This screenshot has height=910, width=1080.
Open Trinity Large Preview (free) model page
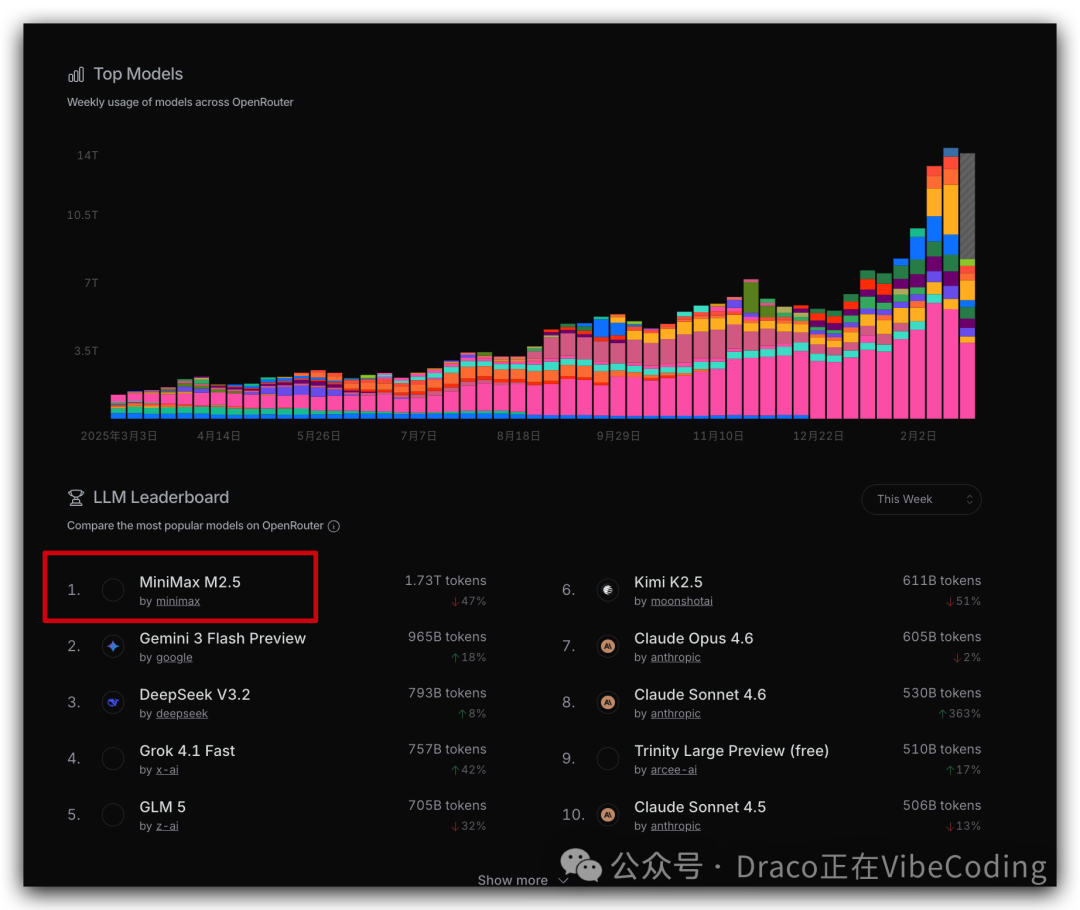[x=731, y=751]
